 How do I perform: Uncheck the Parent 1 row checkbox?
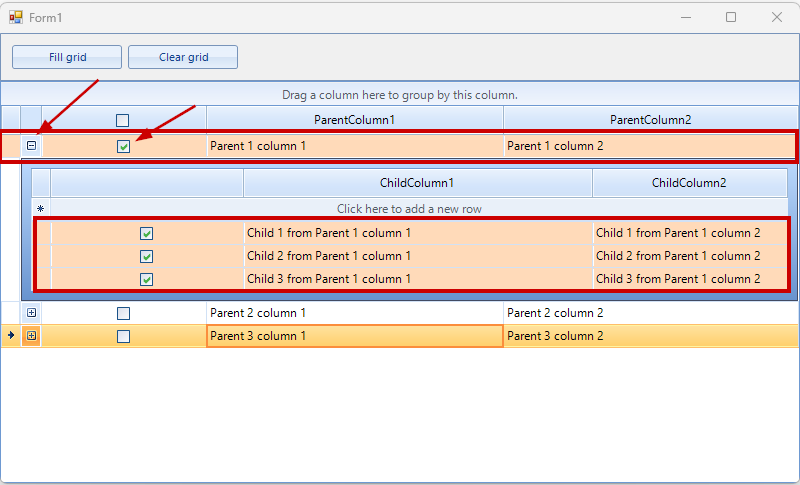(x=123, y=146)
